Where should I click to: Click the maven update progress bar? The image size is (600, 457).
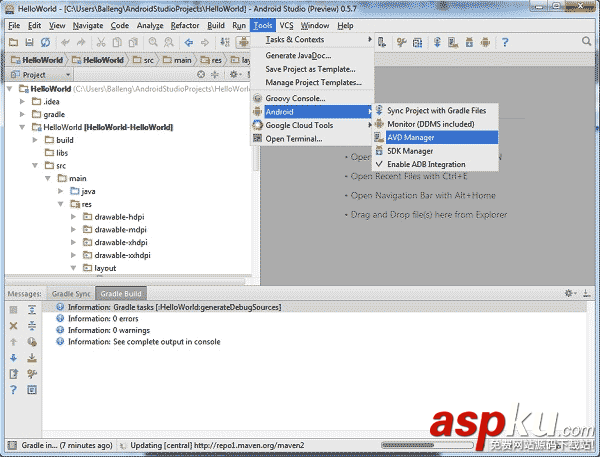[427, 445]
